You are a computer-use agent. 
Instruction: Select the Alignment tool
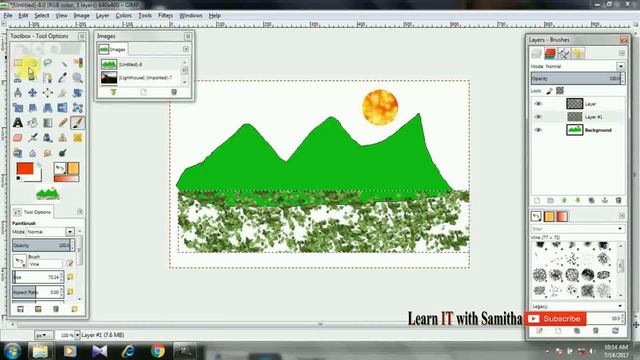(48, 93)
